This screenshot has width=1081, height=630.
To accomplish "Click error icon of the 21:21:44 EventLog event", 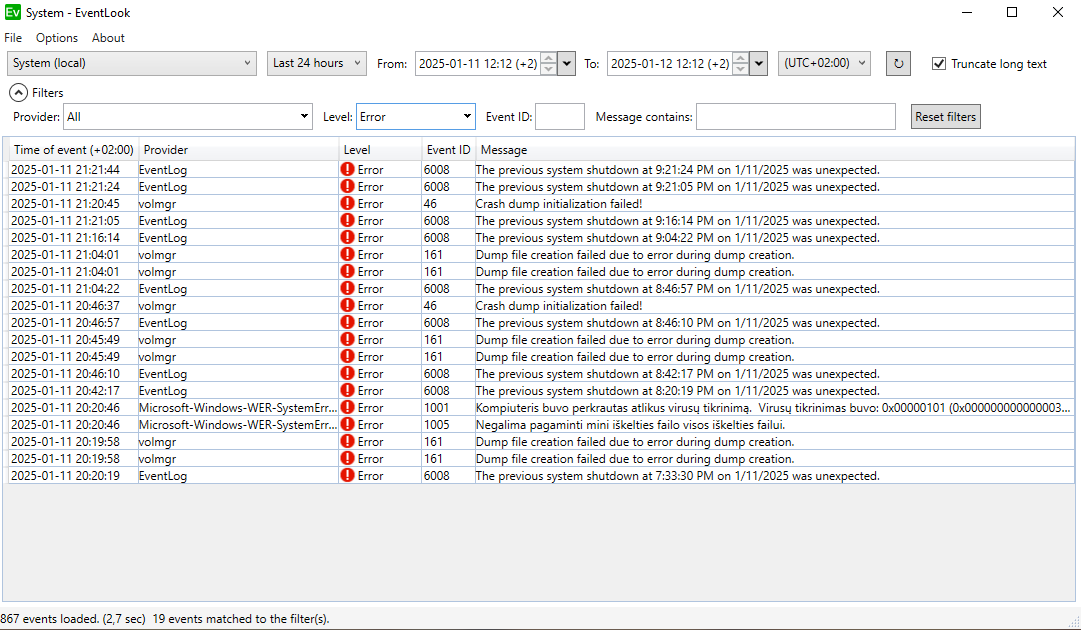I will (x=348, y=170).
